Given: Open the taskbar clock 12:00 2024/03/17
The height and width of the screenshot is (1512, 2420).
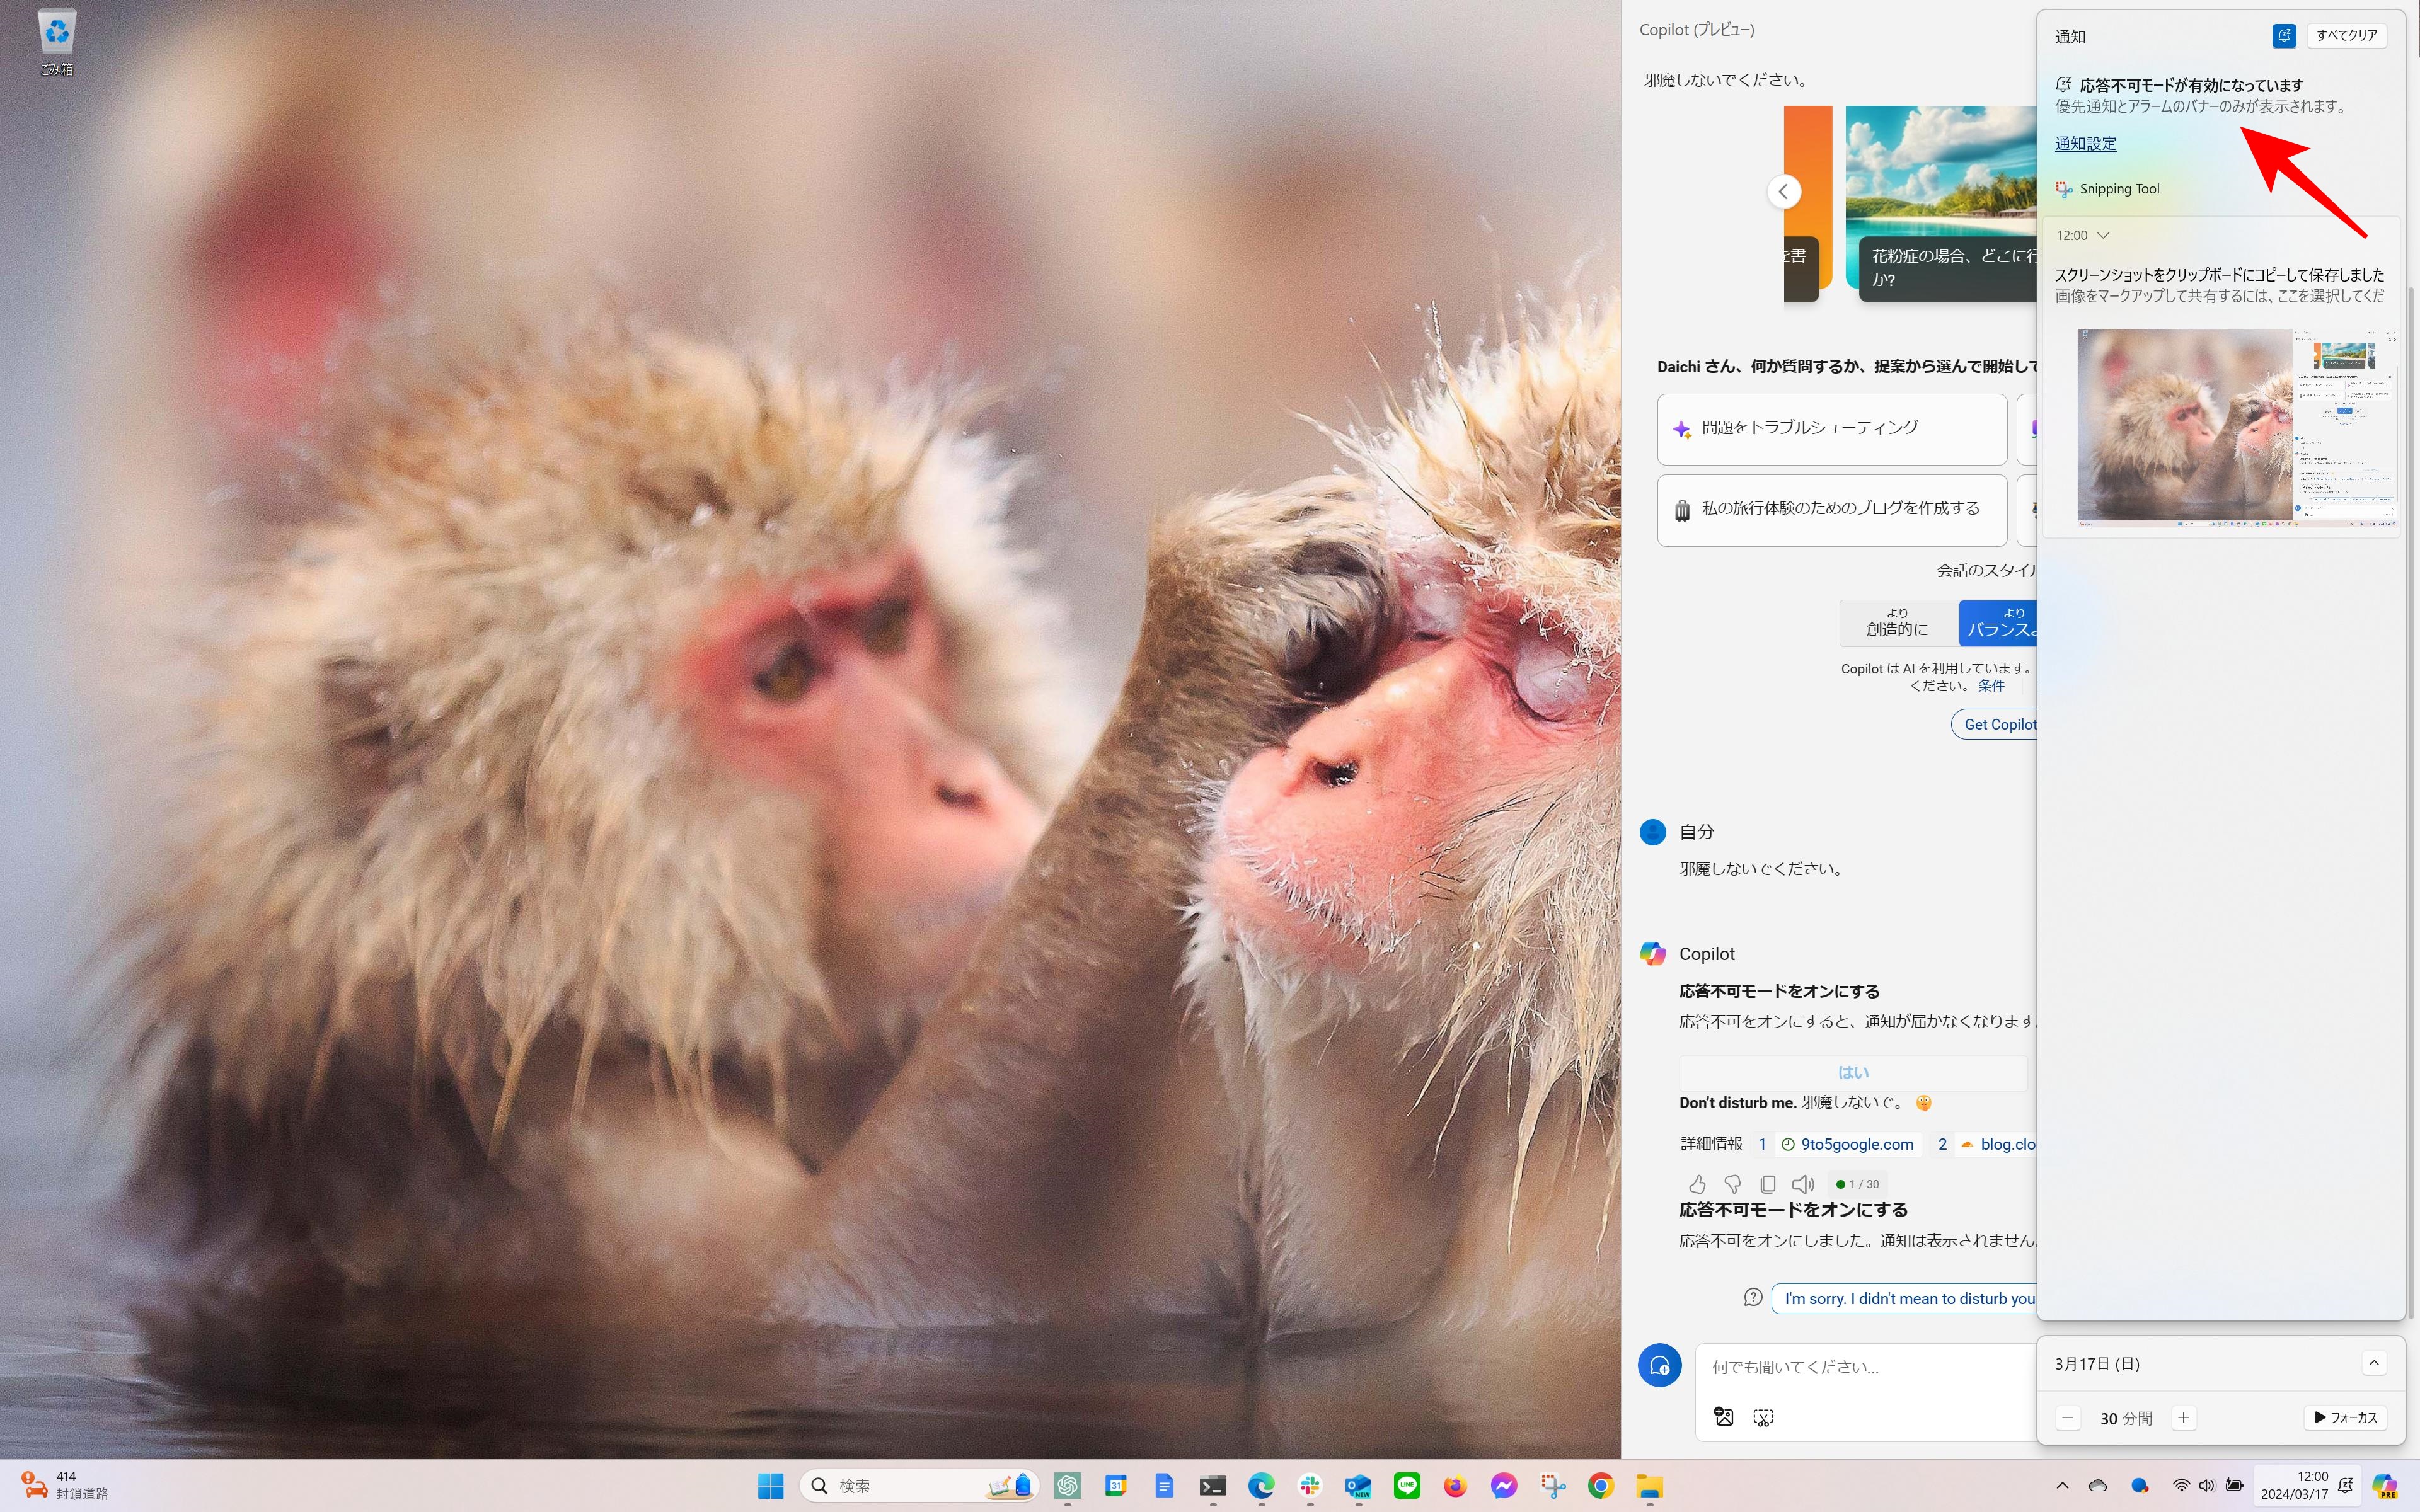Looking at the screenshot, I should coord(2294,1486).
